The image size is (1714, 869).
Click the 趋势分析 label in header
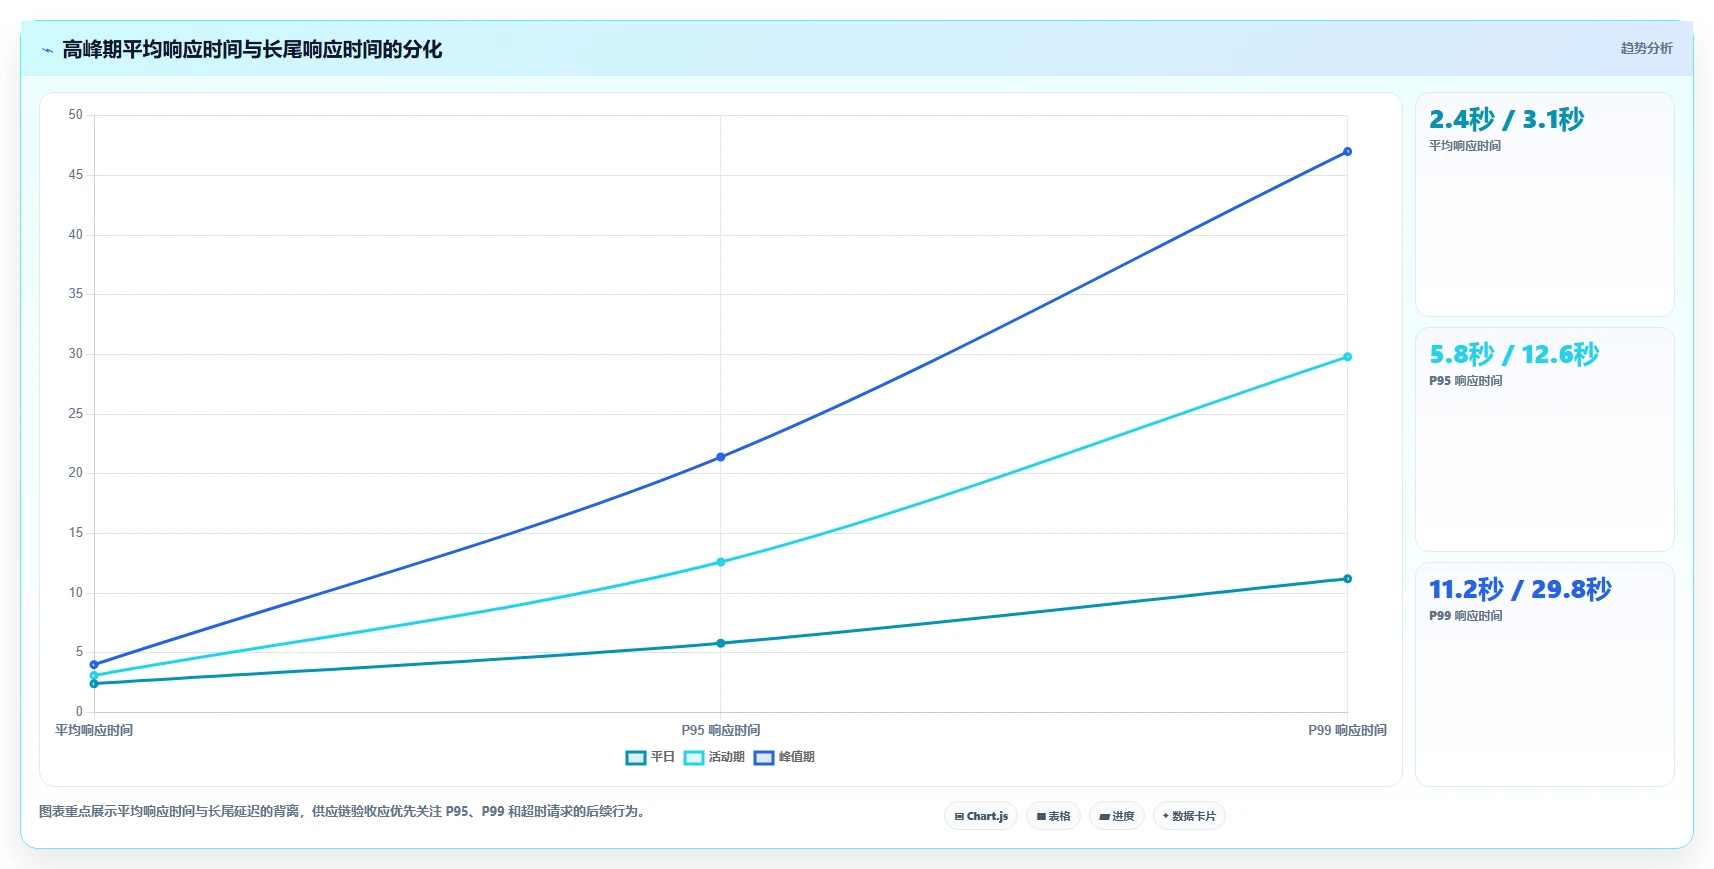pos(1646,48)
